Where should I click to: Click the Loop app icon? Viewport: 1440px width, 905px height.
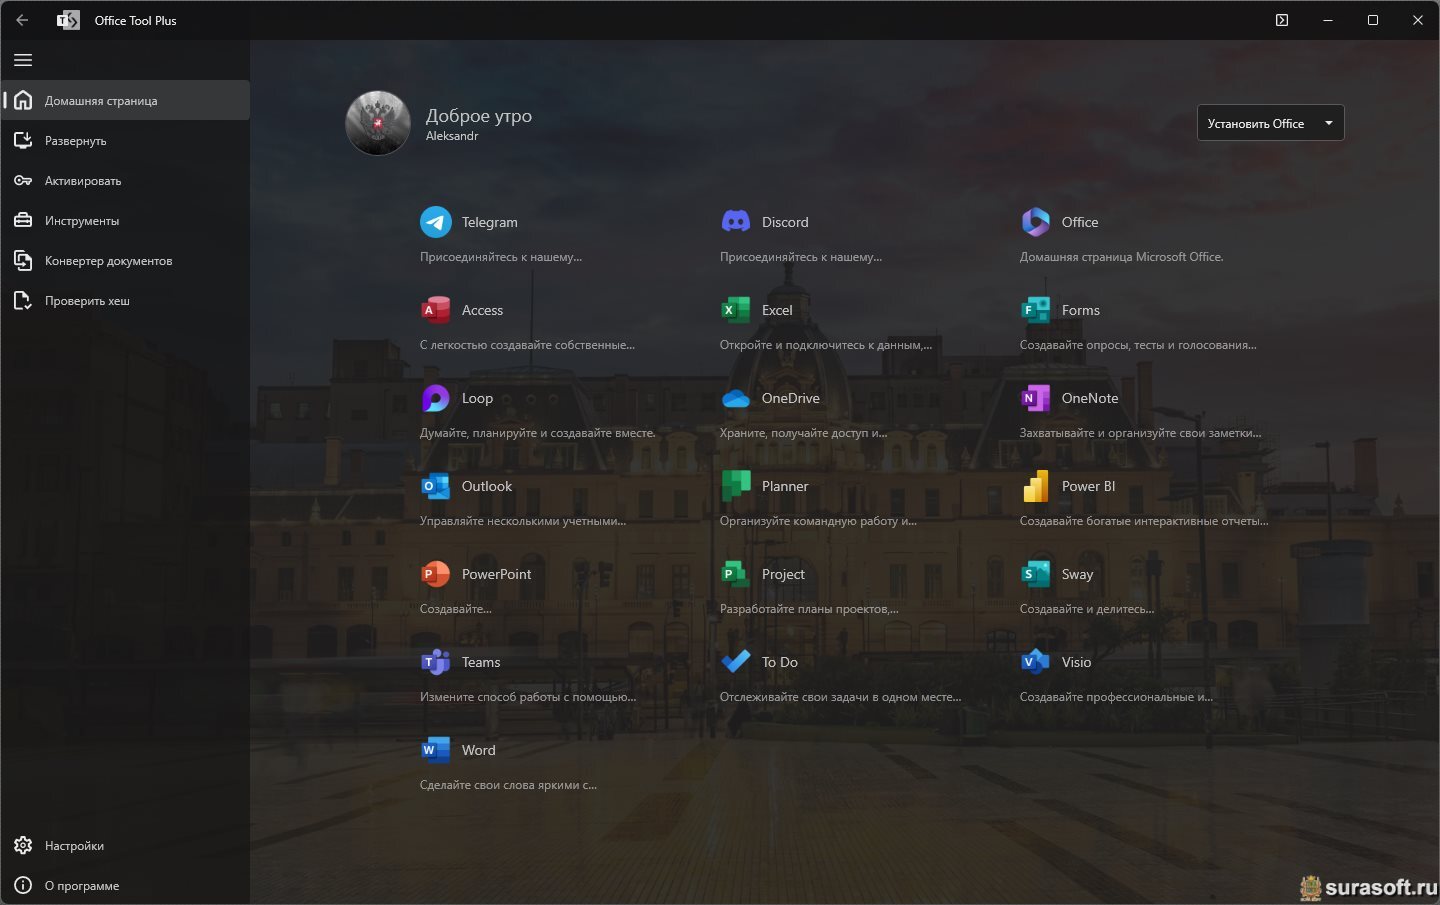click(436, 398)
